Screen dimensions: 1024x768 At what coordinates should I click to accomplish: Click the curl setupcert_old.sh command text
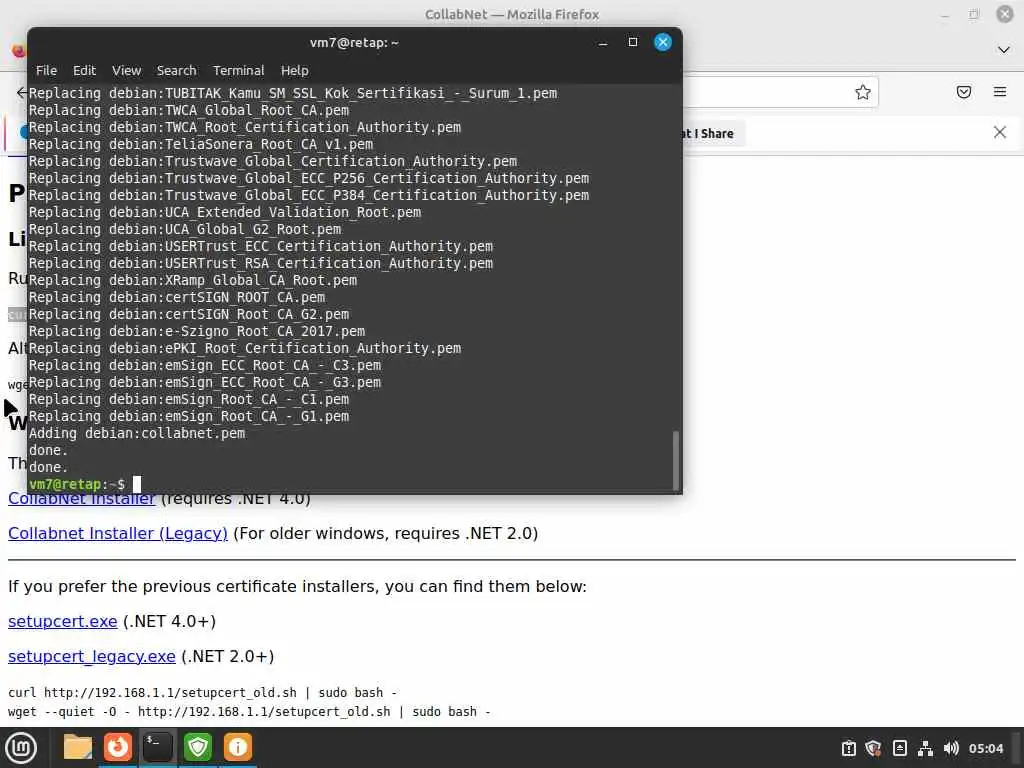[x=202, y=692]
